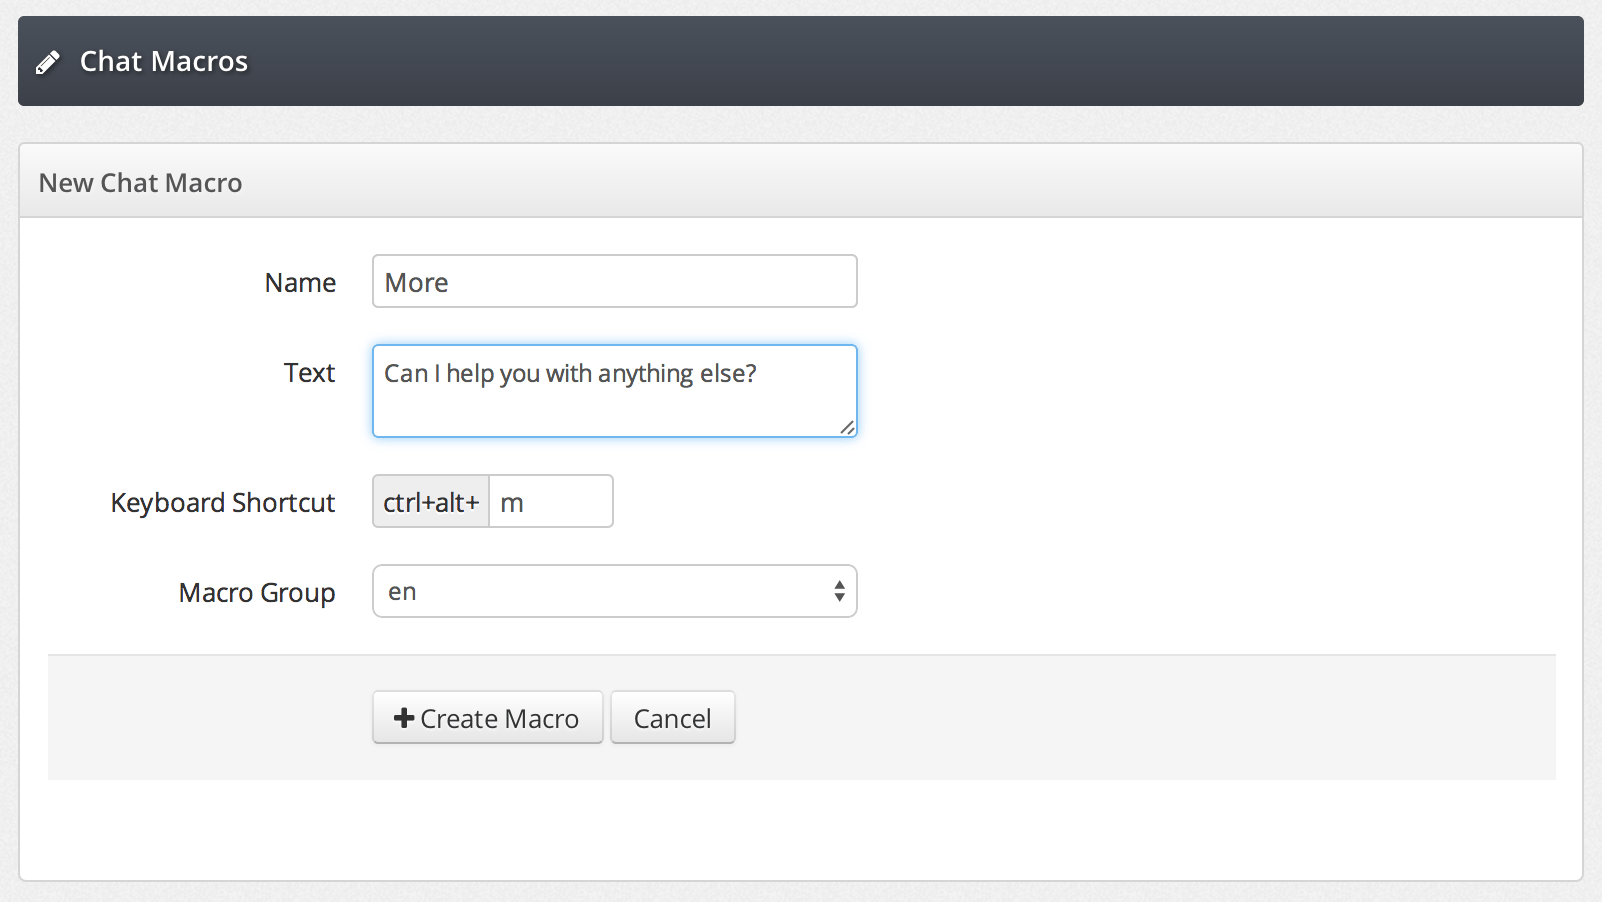Click blank white area below gray actions bar
The height and width of the screenshot is (902, 1602).
pyautogui.click(x=800, y=830)
